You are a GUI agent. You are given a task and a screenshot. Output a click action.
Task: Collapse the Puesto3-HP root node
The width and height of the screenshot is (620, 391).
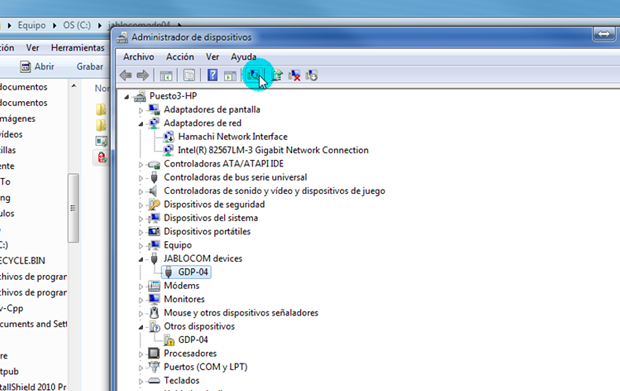pyautogui.click(x=127, y=97)
